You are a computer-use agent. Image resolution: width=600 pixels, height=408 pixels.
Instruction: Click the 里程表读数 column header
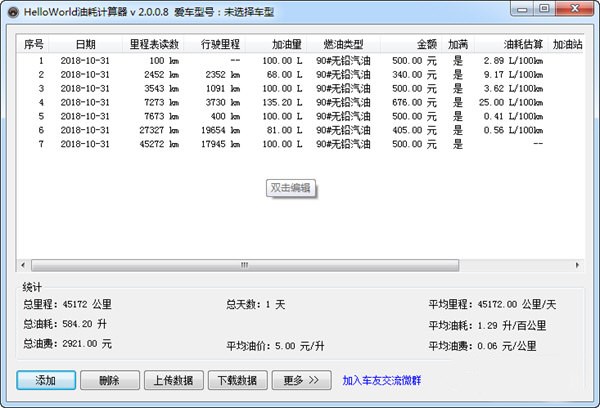(153, 44)
